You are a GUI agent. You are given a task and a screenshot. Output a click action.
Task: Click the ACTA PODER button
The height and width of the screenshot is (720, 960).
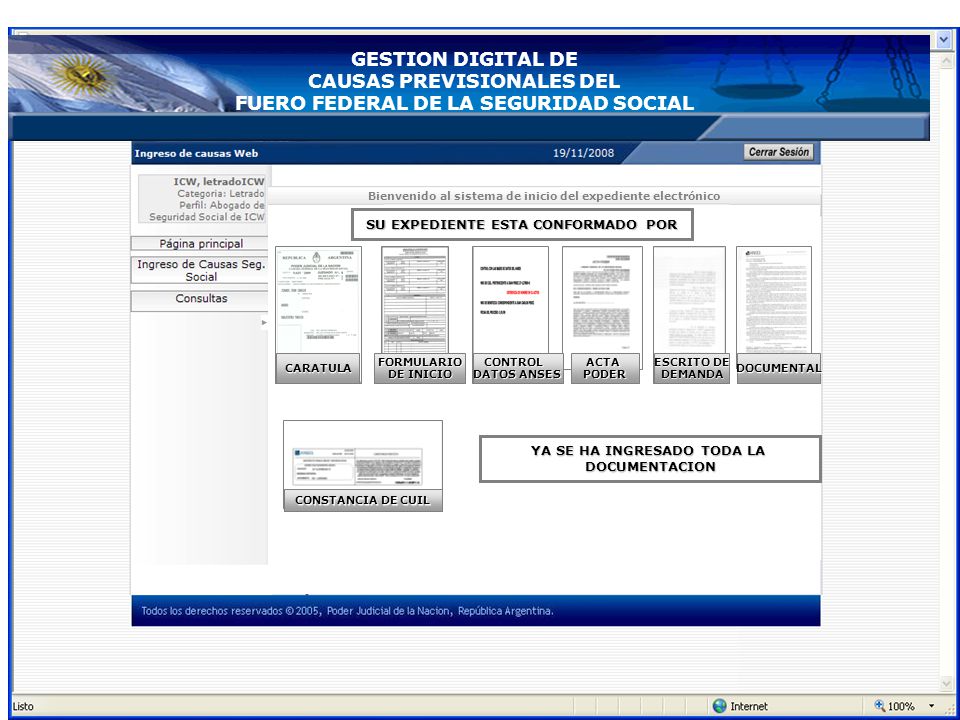(x=605, y=369)
